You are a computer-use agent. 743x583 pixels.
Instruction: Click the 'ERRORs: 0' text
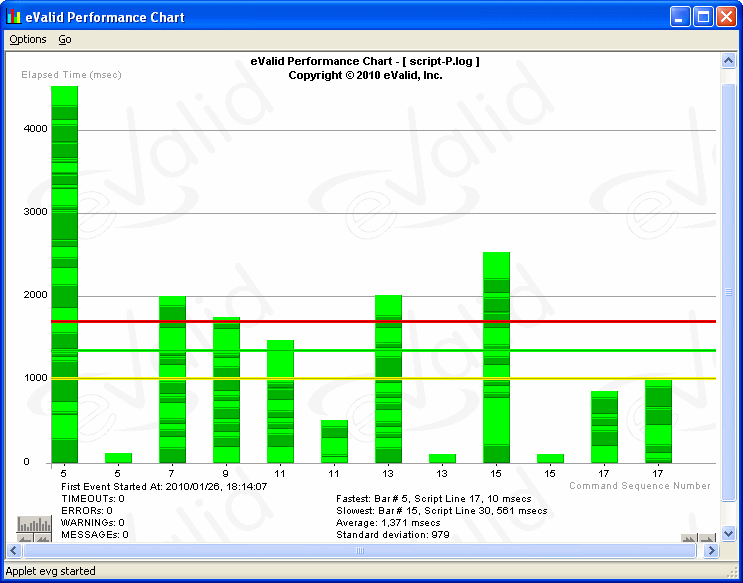[87, 510]
